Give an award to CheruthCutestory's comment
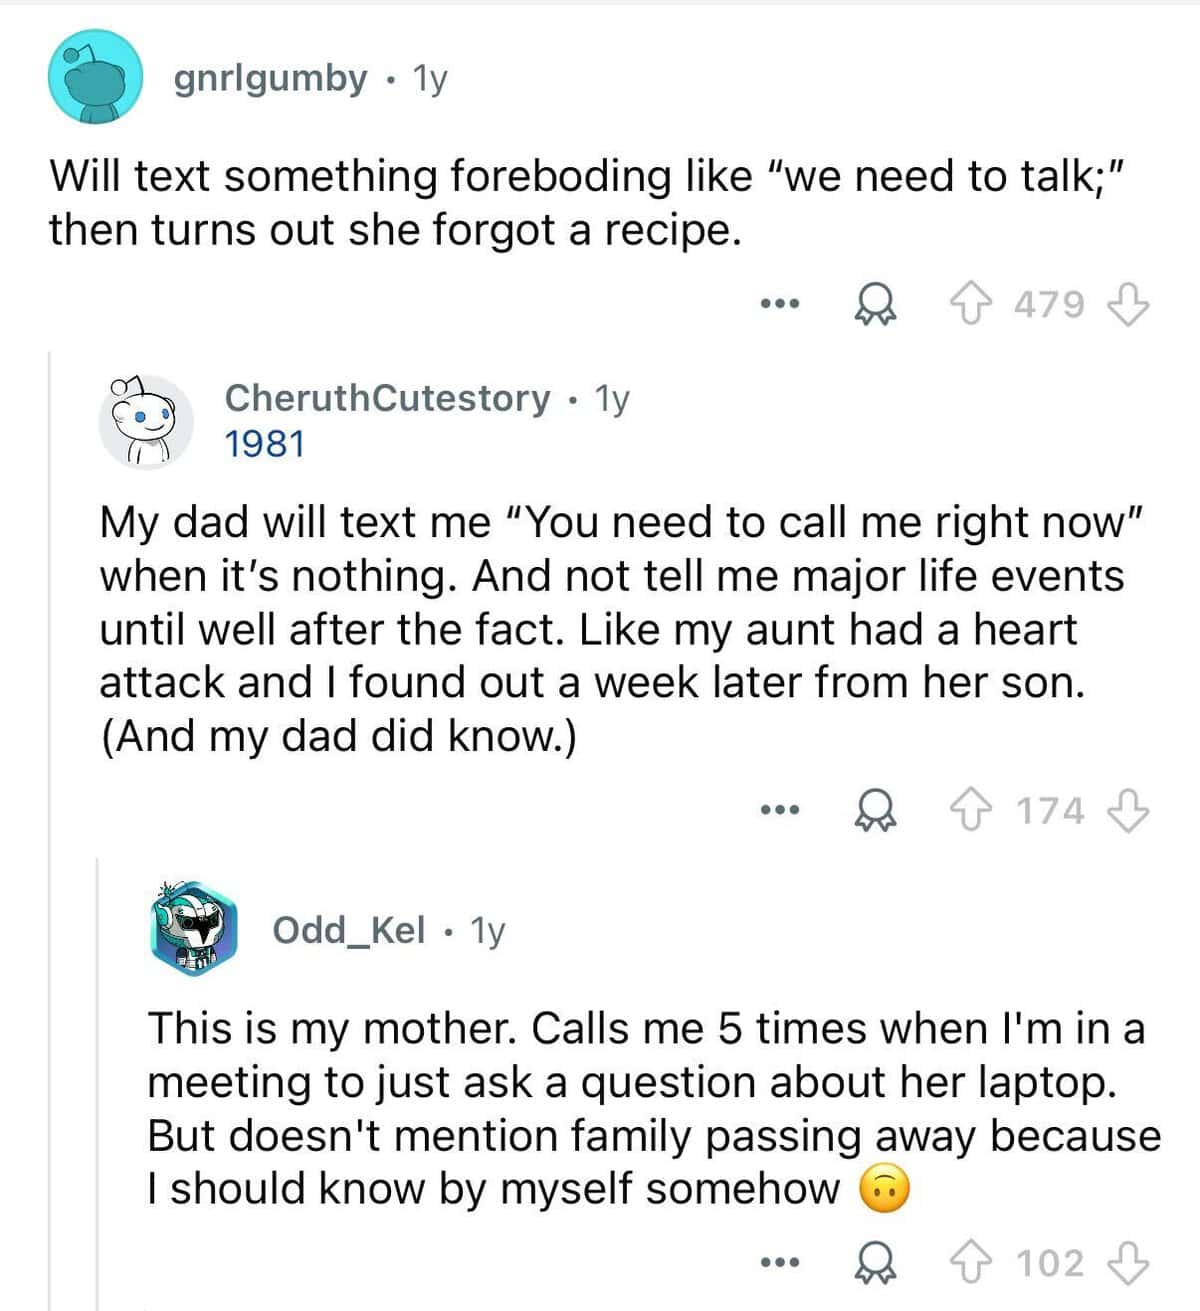1200x1311 pixels. click(875, 811)
